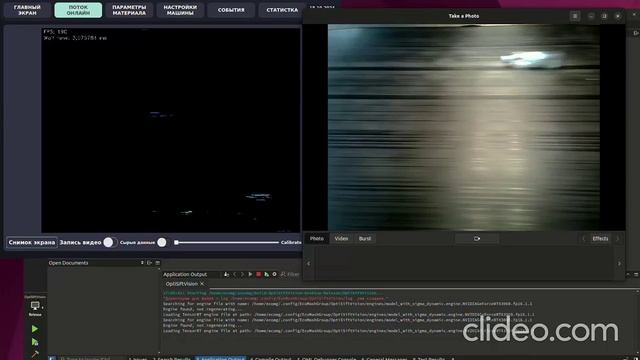Stop the running application (red square)
Viewport: 640px width, 360px height.
point(258,274)
